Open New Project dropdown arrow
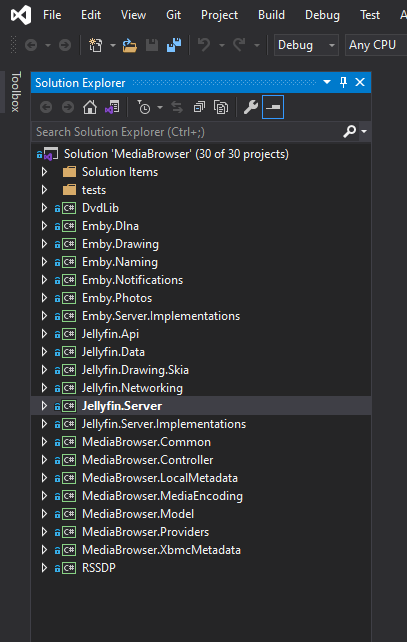 pyautogui.click(x=113, y=45)
